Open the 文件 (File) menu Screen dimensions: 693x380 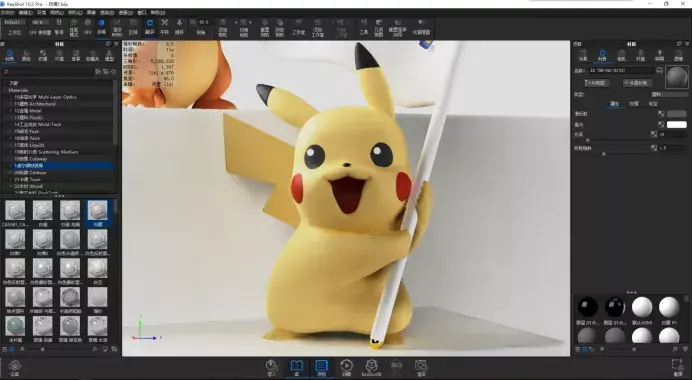pos(8,13)
